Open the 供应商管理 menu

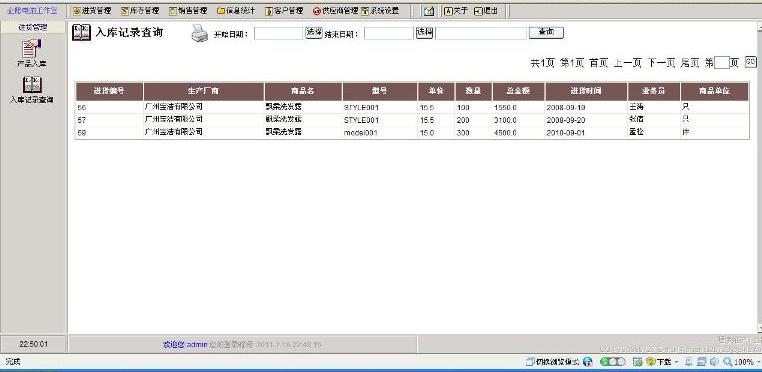tap(335, 10)
